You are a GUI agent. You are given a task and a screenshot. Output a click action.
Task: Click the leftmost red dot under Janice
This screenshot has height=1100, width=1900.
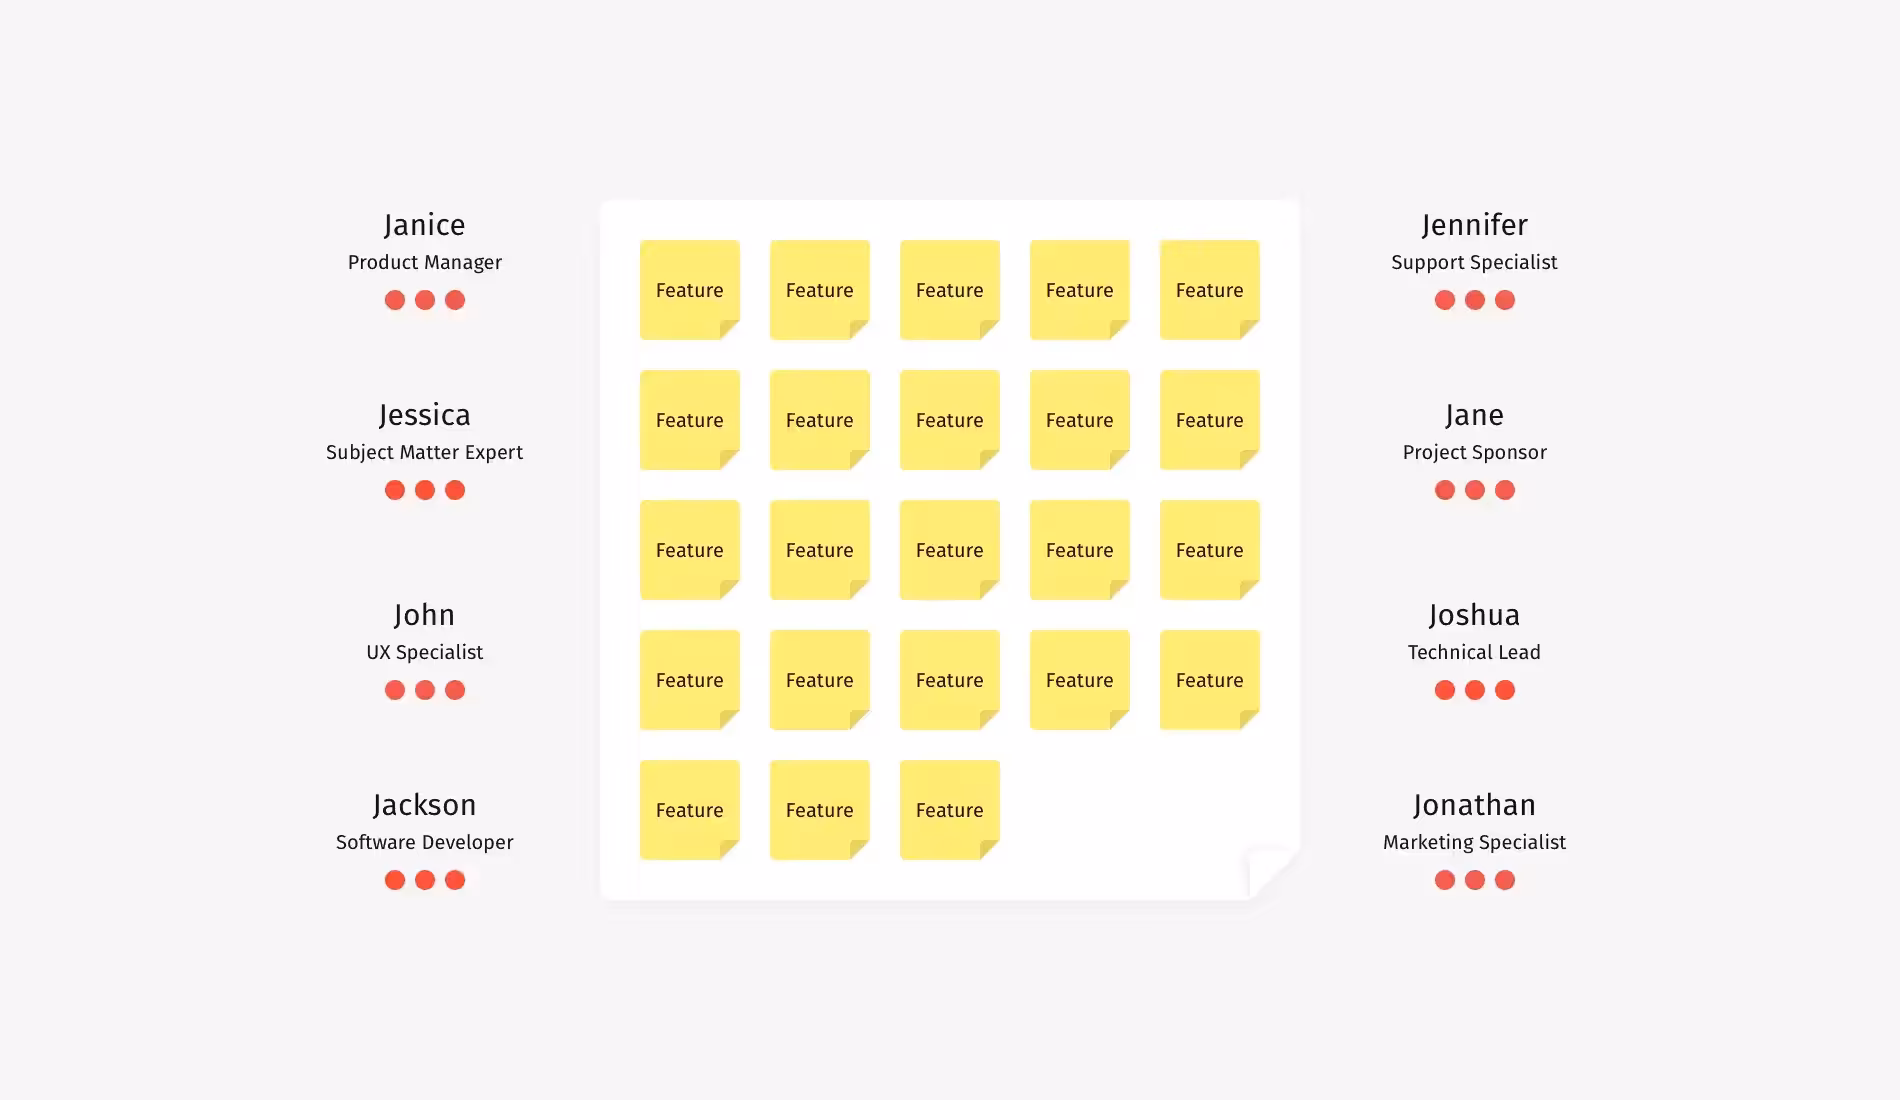point(395,300)
